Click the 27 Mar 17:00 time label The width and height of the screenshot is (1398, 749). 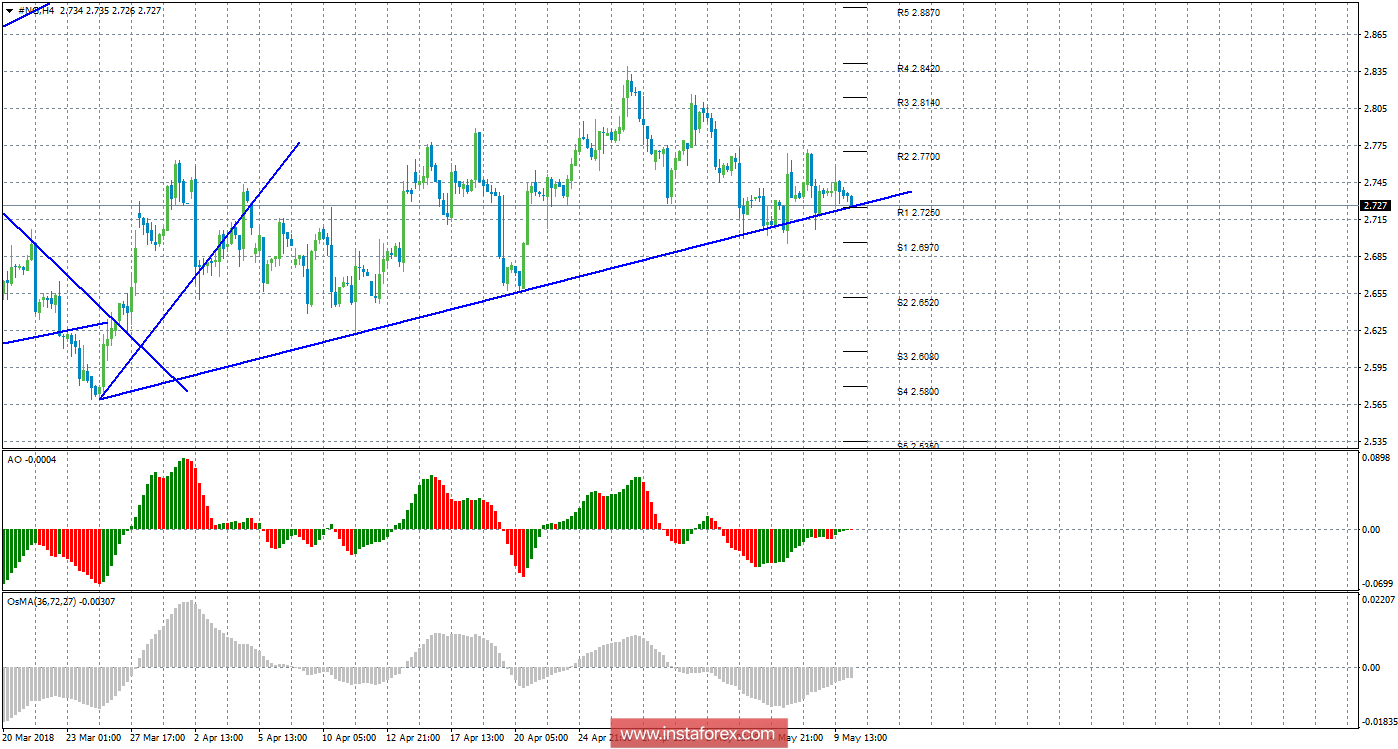pos(160,738)
